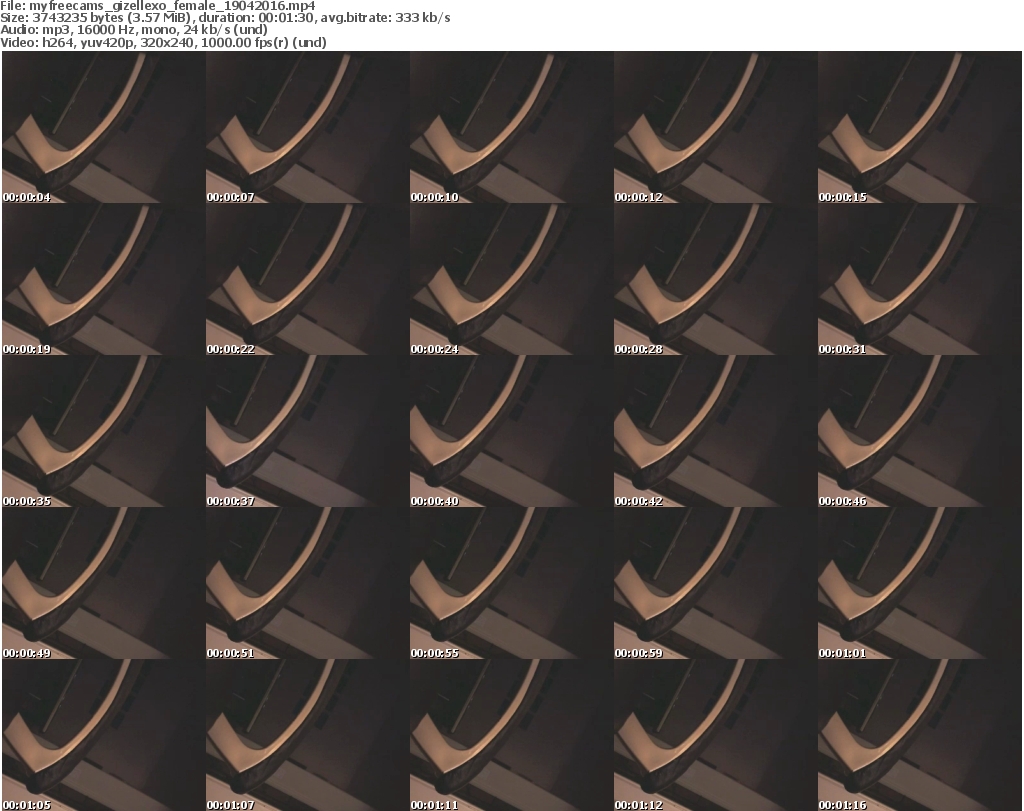
Task: Select the thumbnail stamped 00:00:24
Action: tap(511, 279)
